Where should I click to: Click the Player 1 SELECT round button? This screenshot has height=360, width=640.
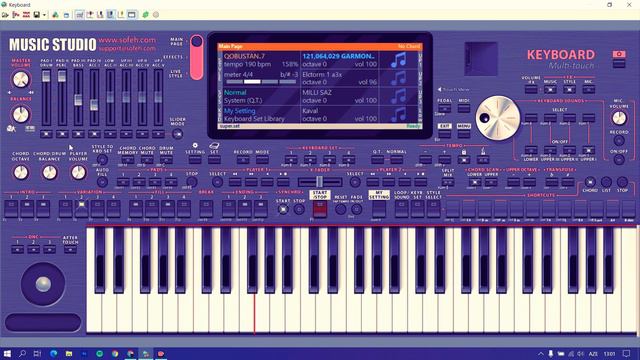point(218,182)
